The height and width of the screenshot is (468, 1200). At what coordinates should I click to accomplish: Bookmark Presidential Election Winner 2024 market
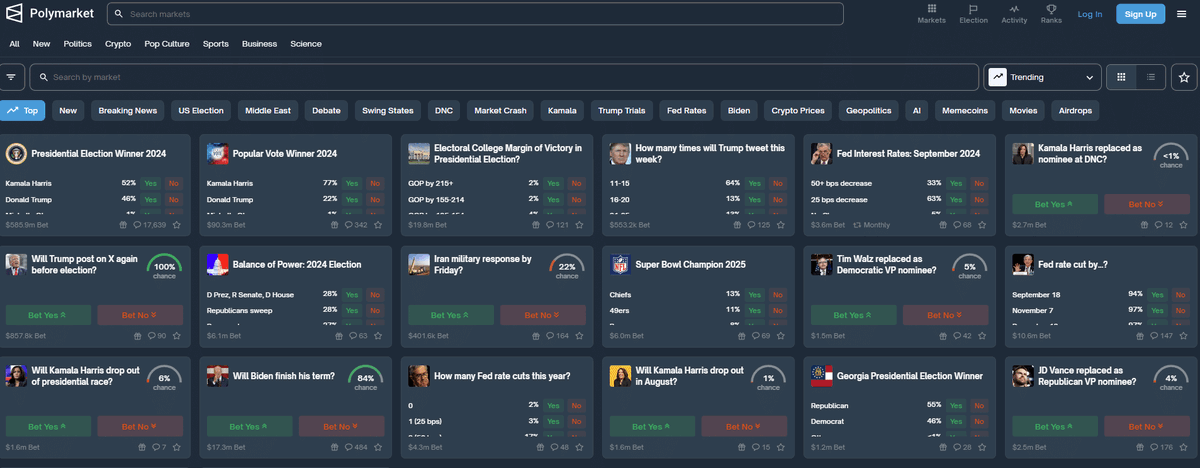[x=177, y=225]
